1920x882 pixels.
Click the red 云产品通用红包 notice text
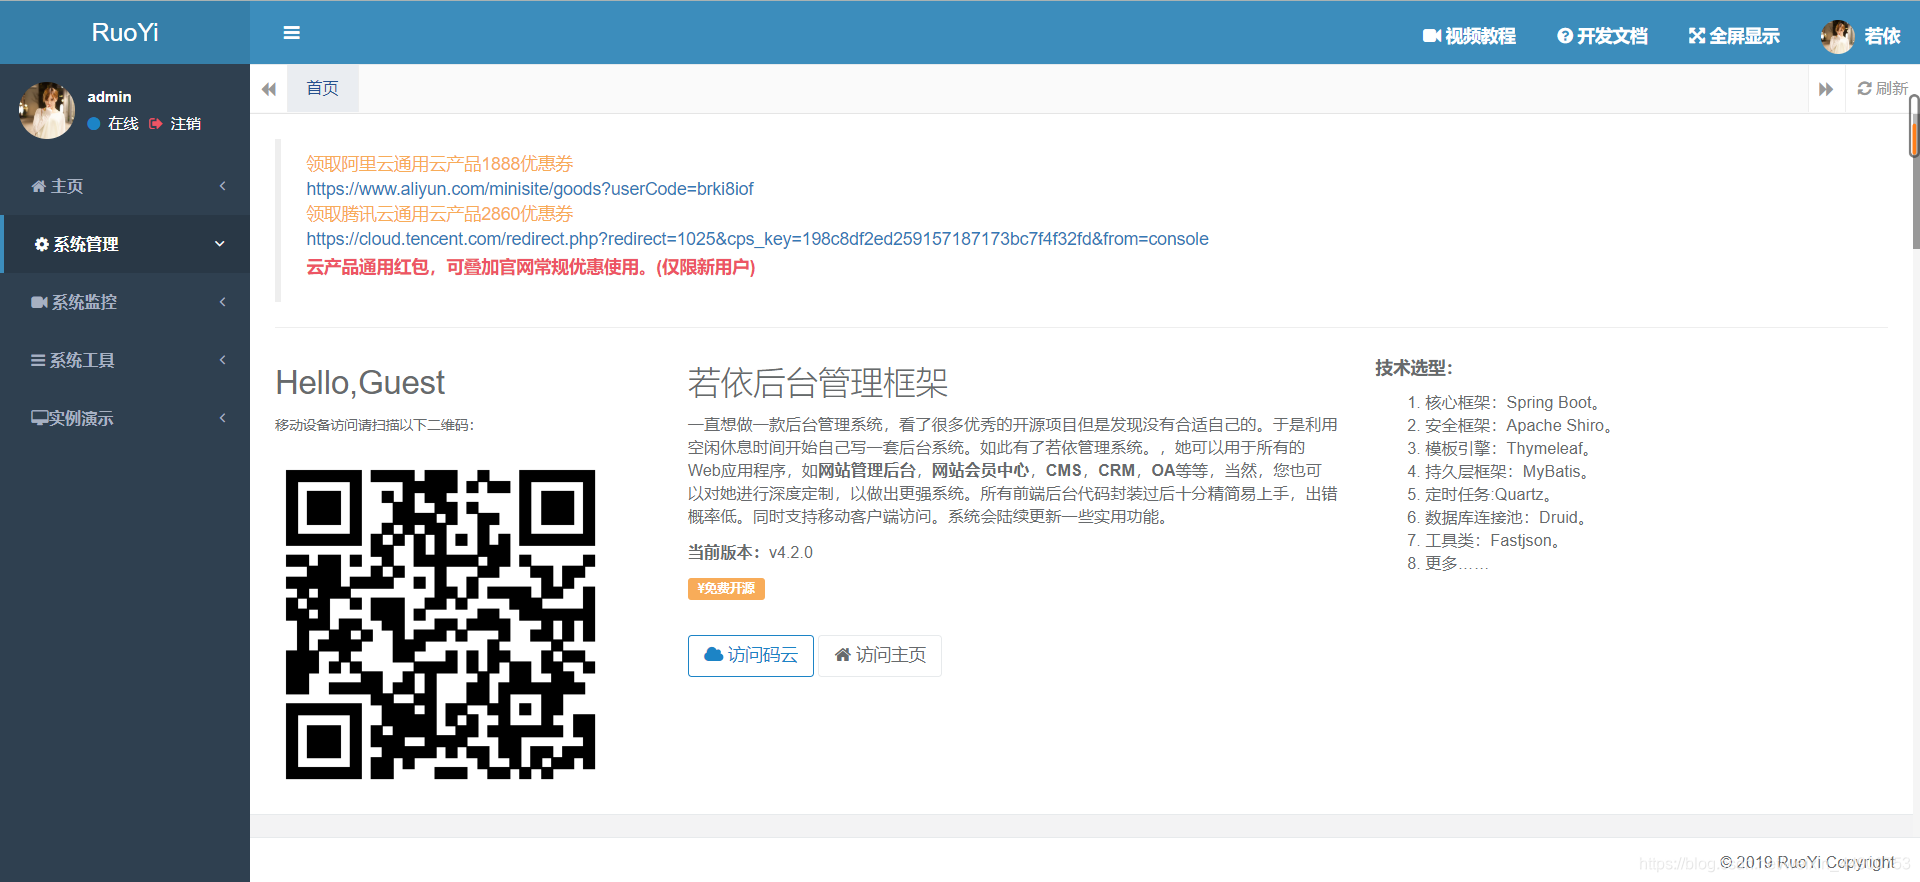coord(531,267)
